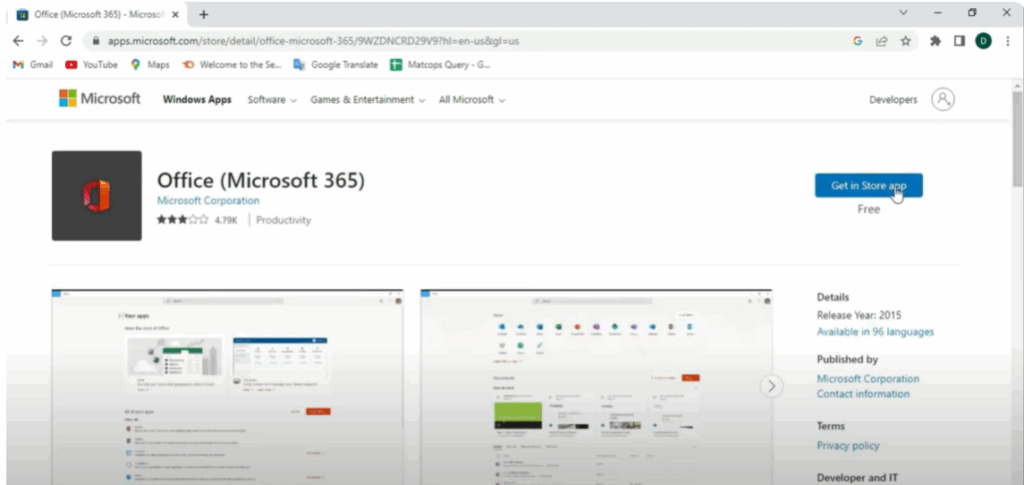Toggle the browser side panel

pyautogui.click(x=959, y=40)
